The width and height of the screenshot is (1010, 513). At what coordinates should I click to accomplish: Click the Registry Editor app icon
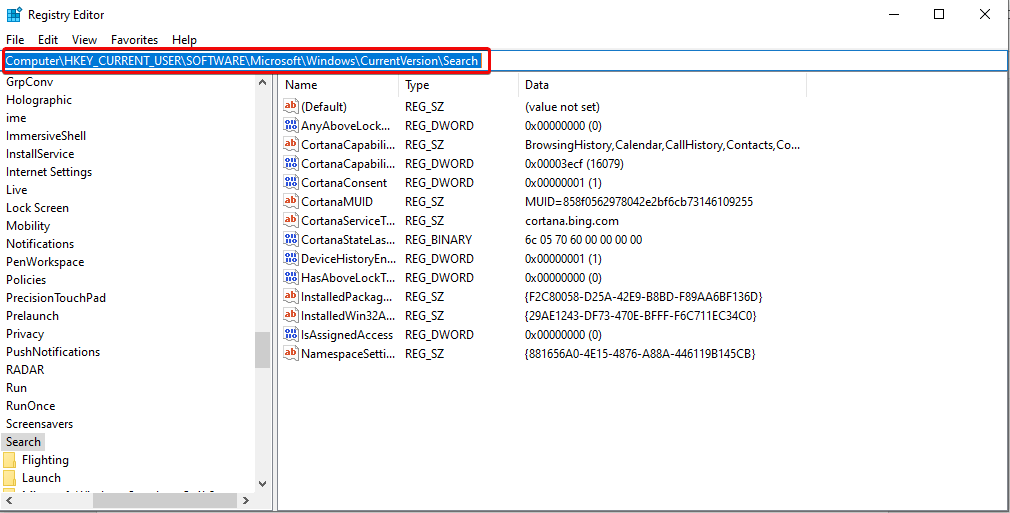(13, 15)
